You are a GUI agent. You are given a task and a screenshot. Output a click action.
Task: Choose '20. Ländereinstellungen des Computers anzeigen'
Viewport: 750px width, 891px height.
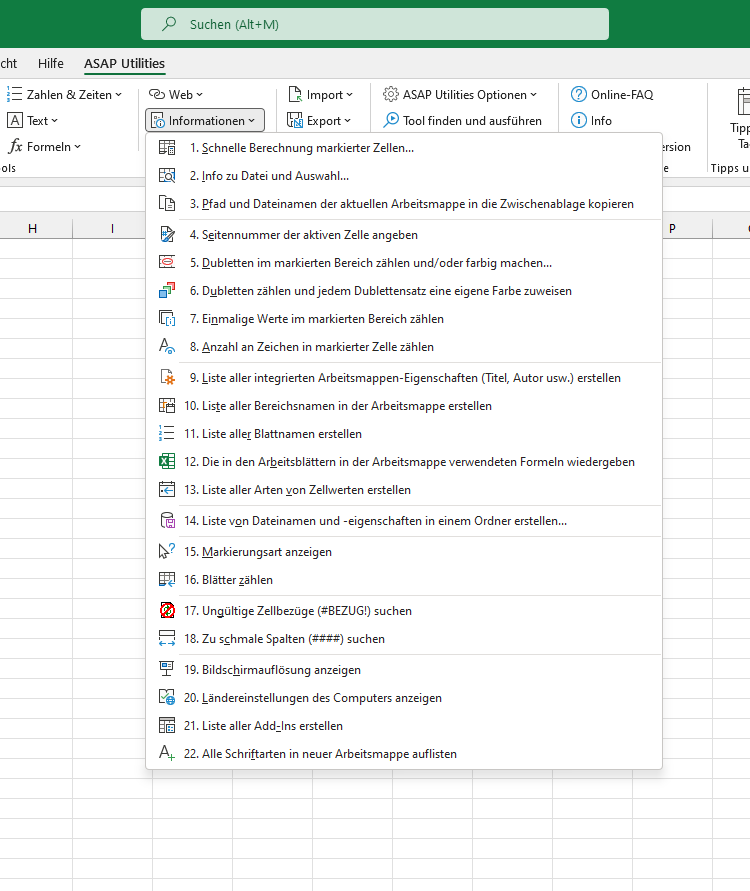404,697
